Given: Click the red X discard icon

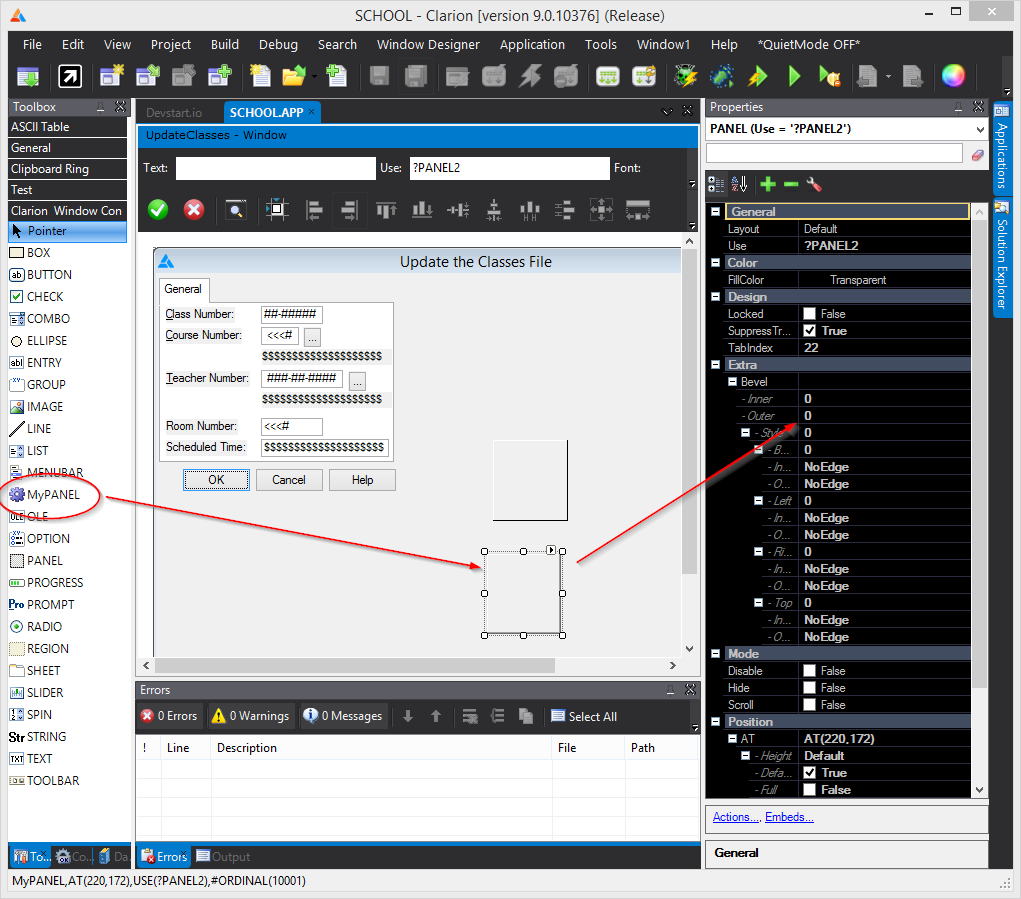Looking at the screenshot, I should [x=194, y=209].
